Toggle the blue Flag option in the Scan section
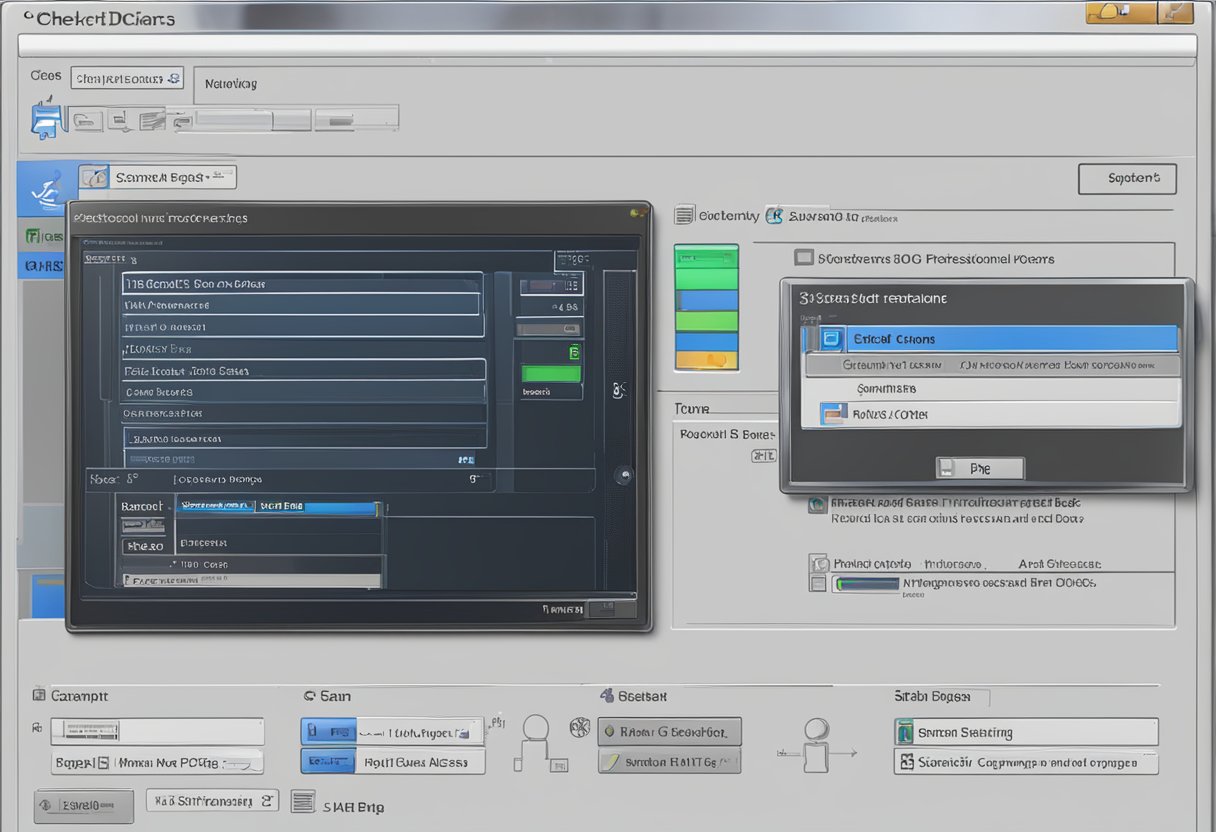This screenshot has height=832, width=1216. (330, 731)
